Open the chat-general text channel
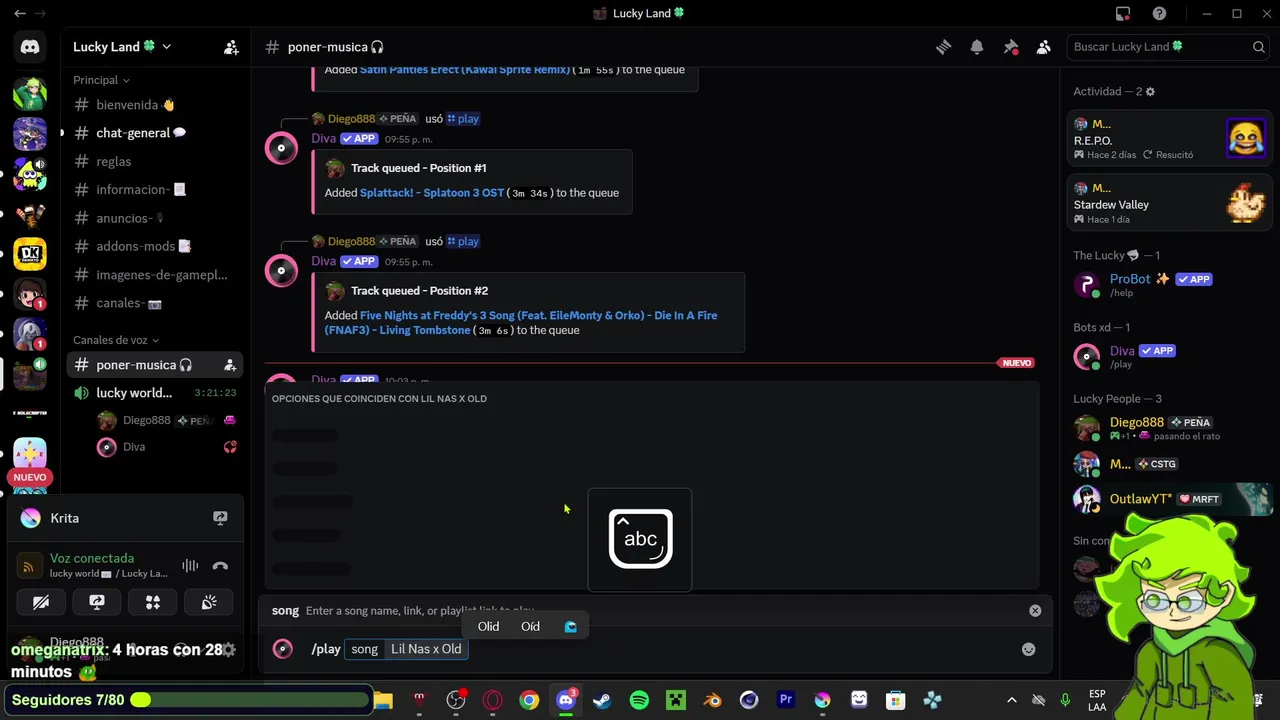 [155, 133]
